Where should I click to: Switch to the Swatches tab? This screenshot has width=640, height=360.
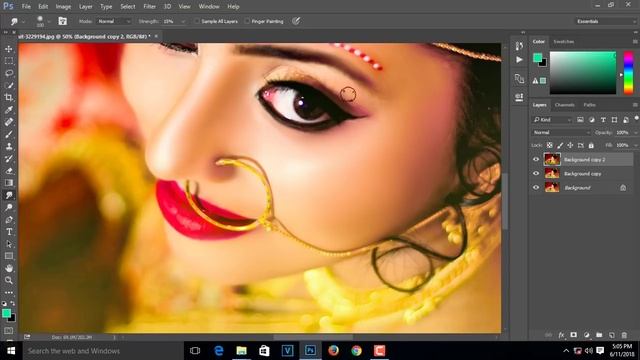[564, 42]
